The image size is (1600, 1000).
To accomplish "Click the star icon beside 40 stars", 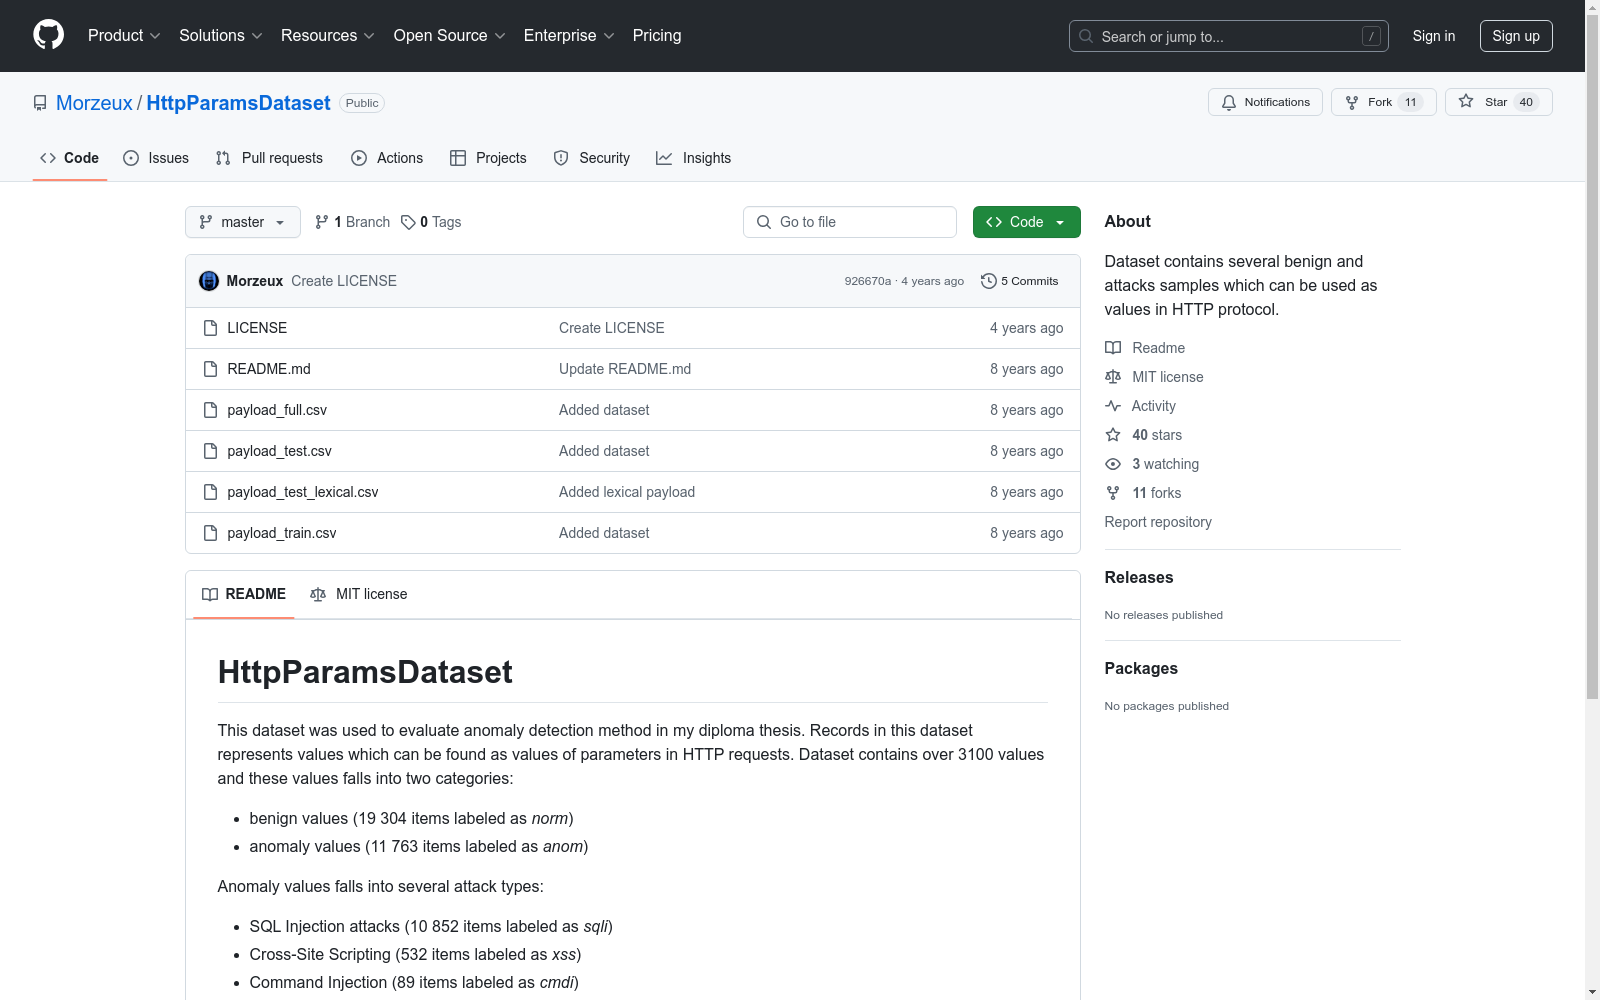I will 1113,435.
